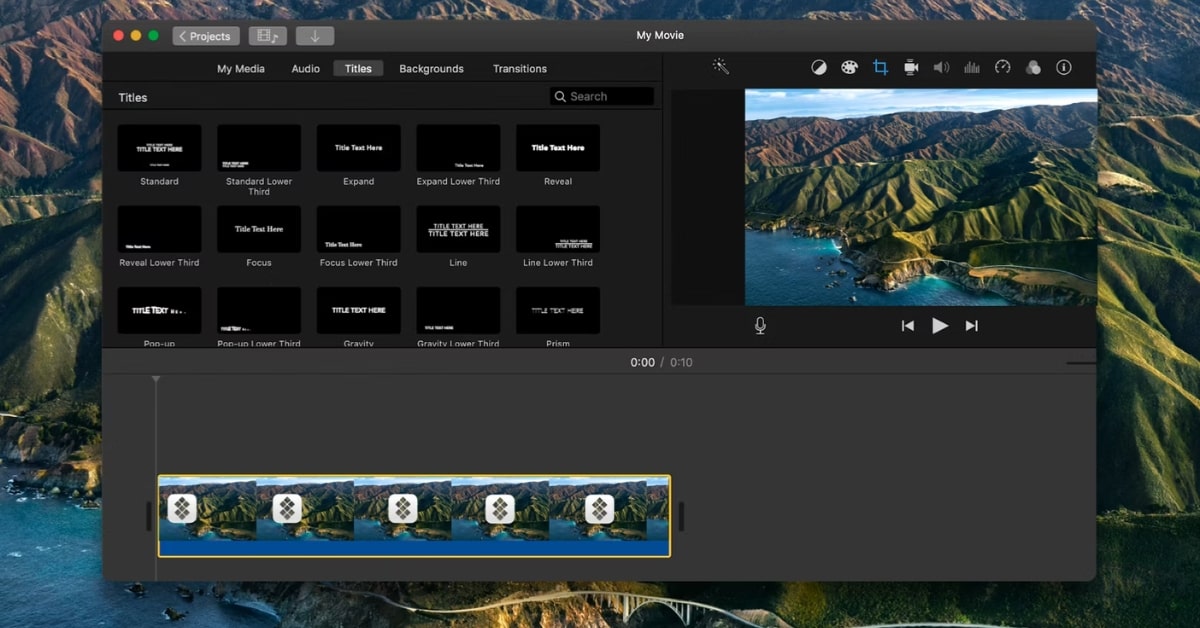Click the My Movie window title
1200x628 pixels.
(x=660, y=35)
